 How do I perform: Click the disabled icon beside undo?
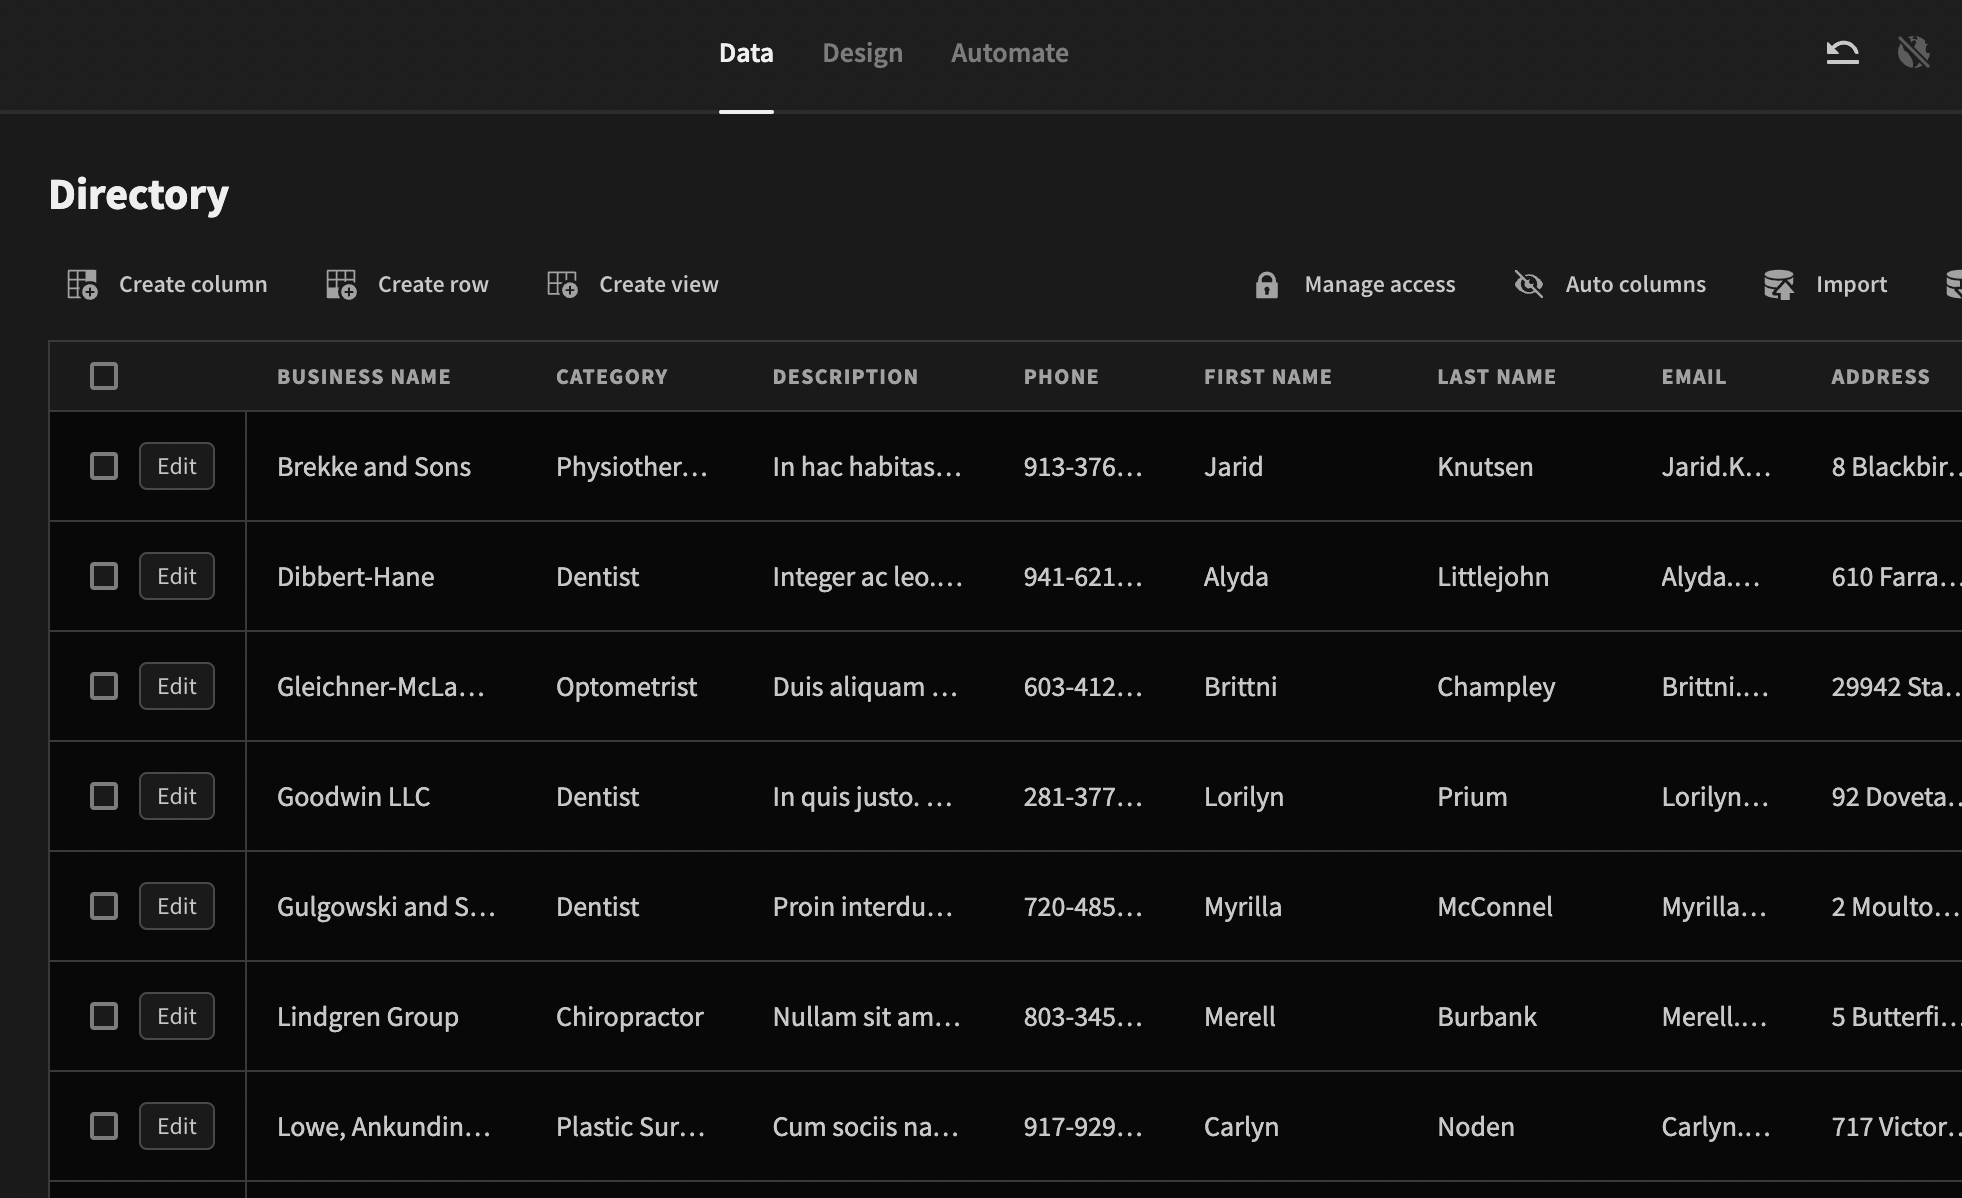(x=1913, y=52)
